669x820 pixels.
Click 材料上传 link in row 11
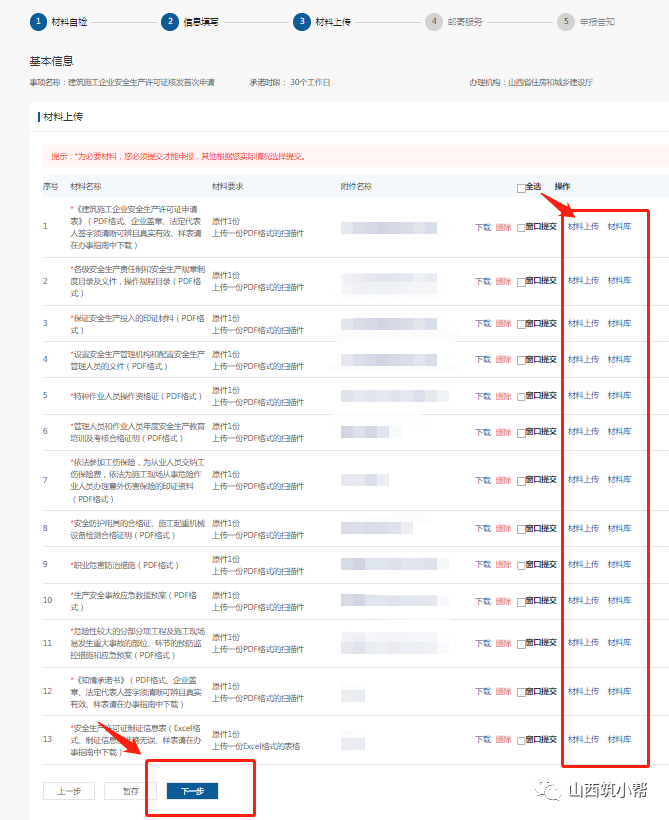point(583,643)
